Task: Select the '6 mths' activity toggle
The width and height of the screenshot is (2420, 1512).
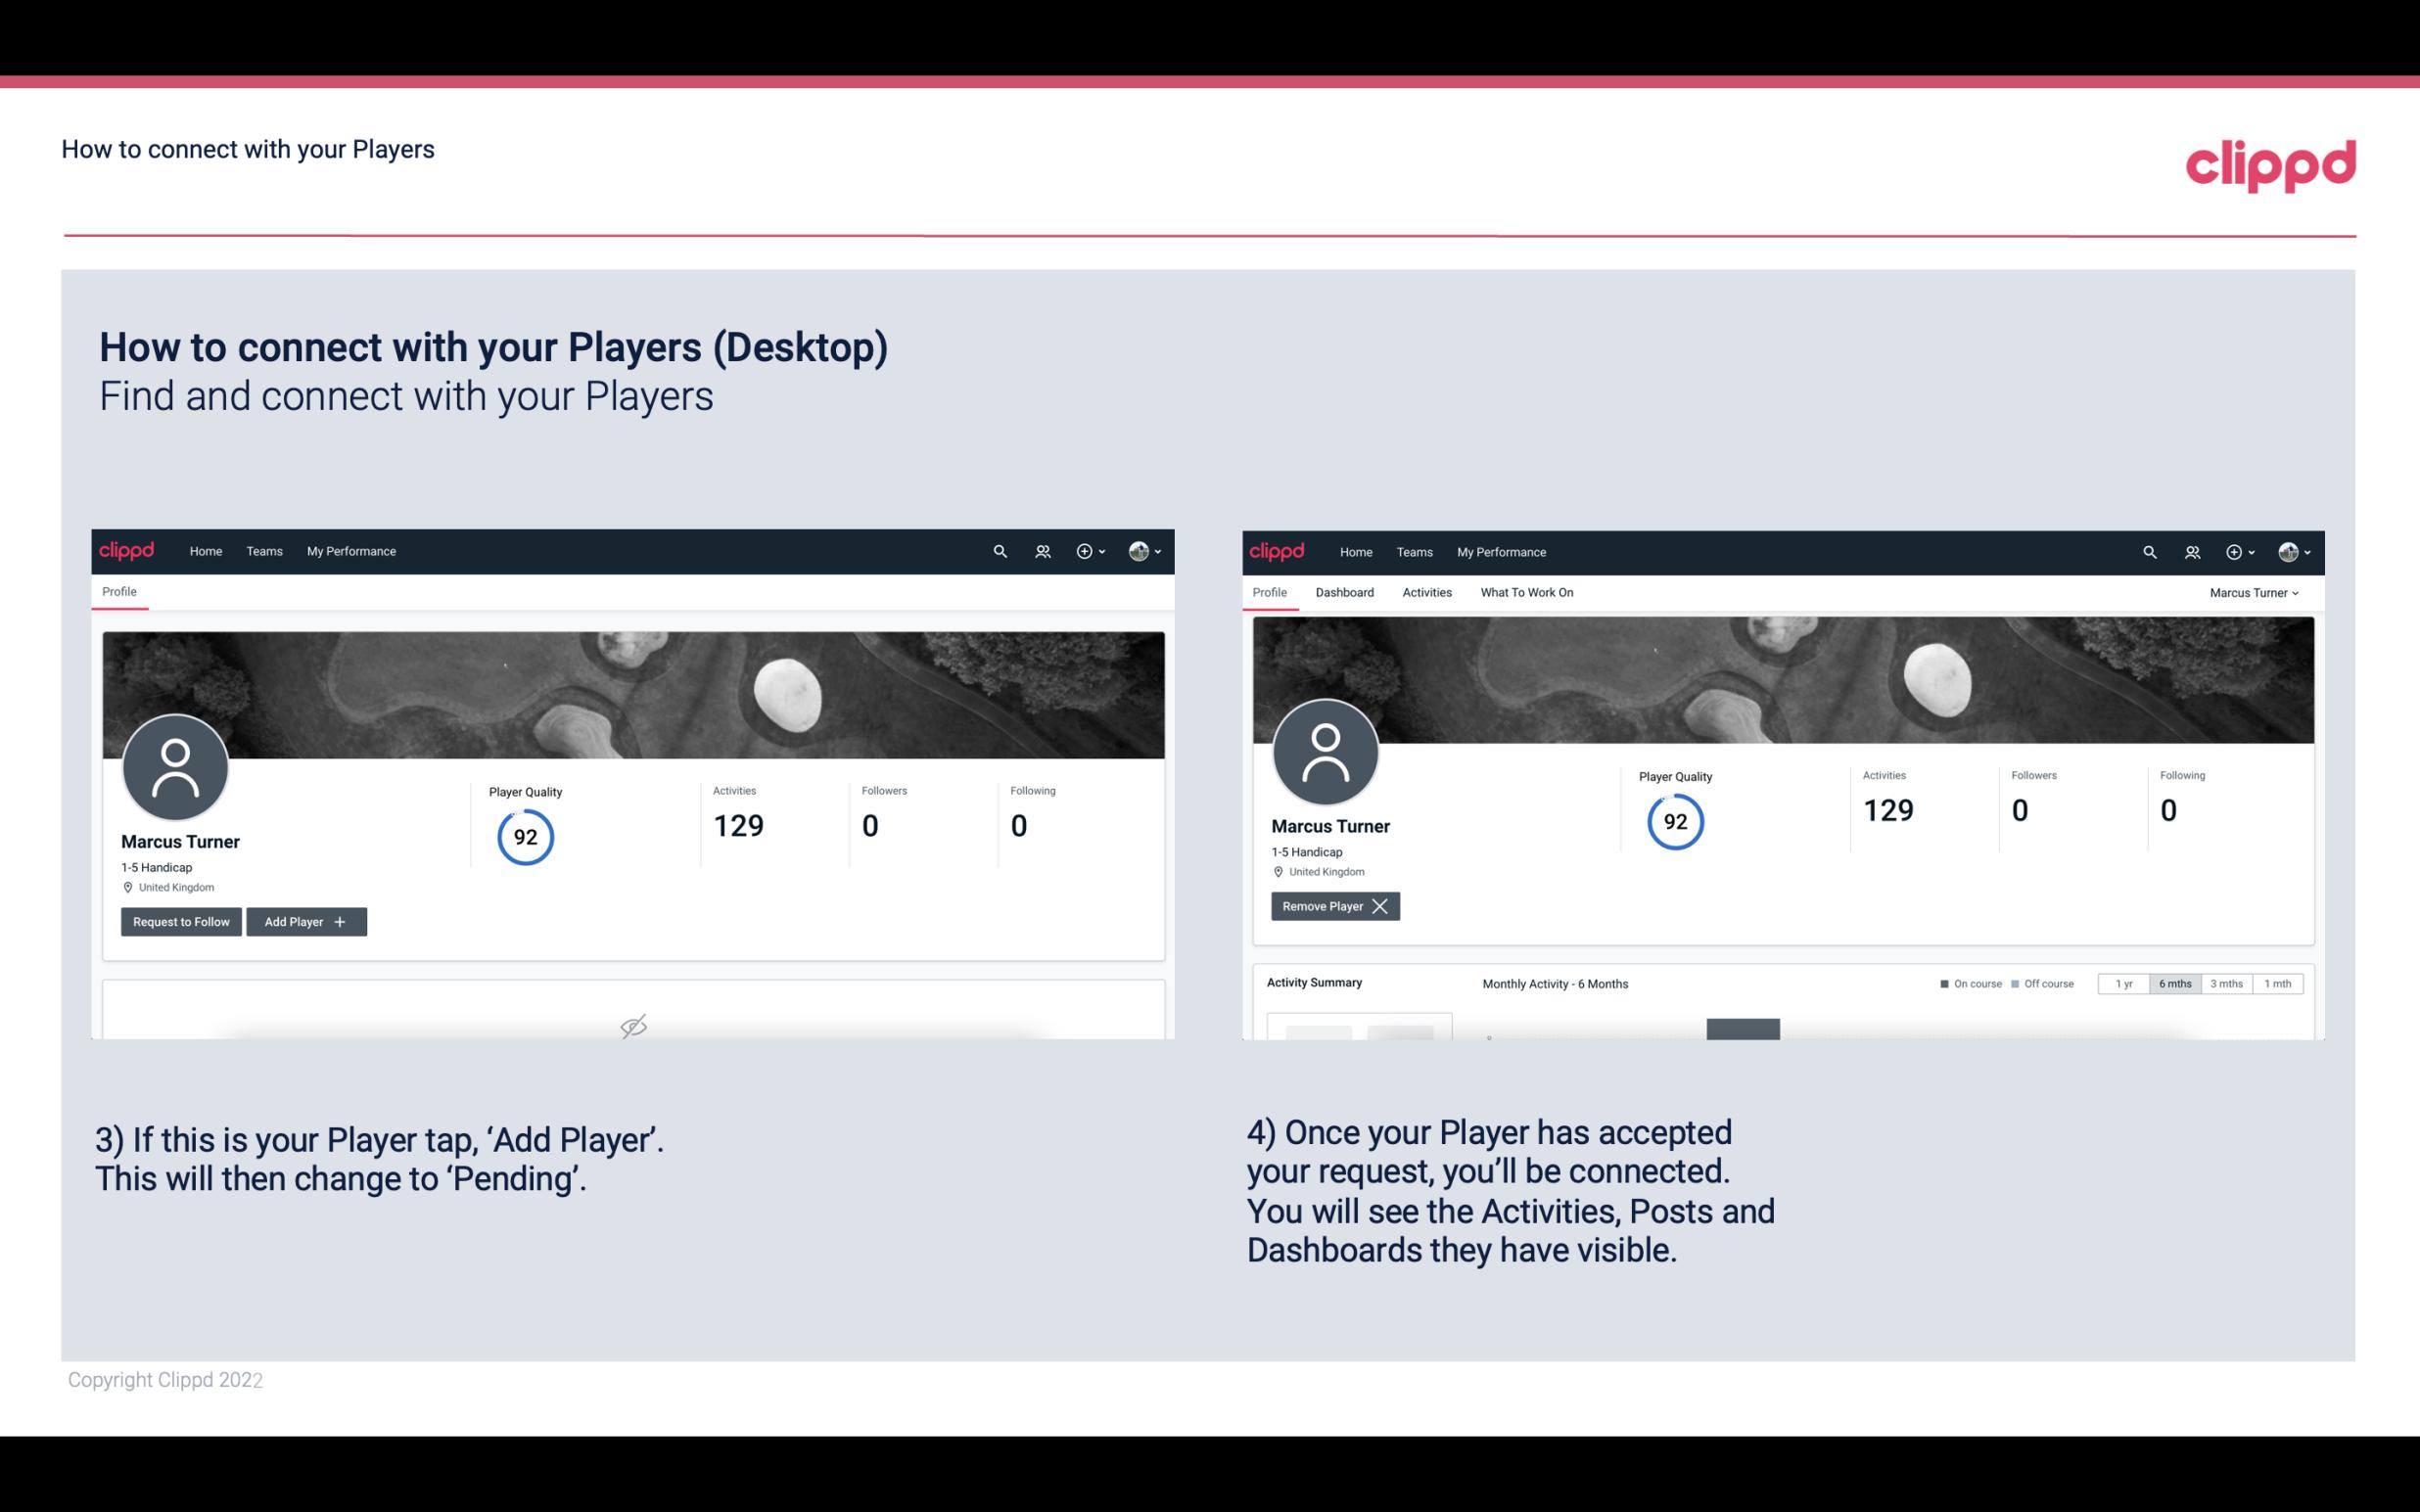Action: click(x=2172, y=983)
